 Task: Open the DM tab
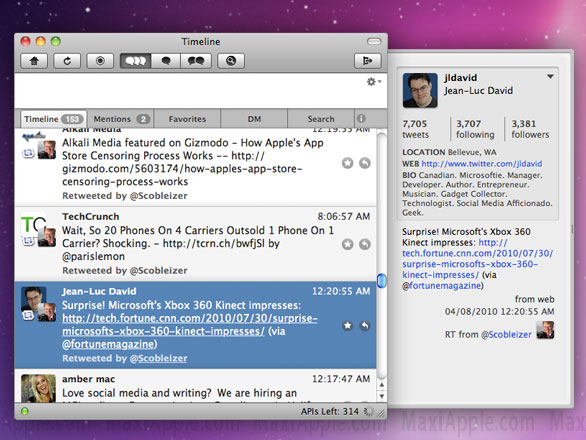(254, 119)
